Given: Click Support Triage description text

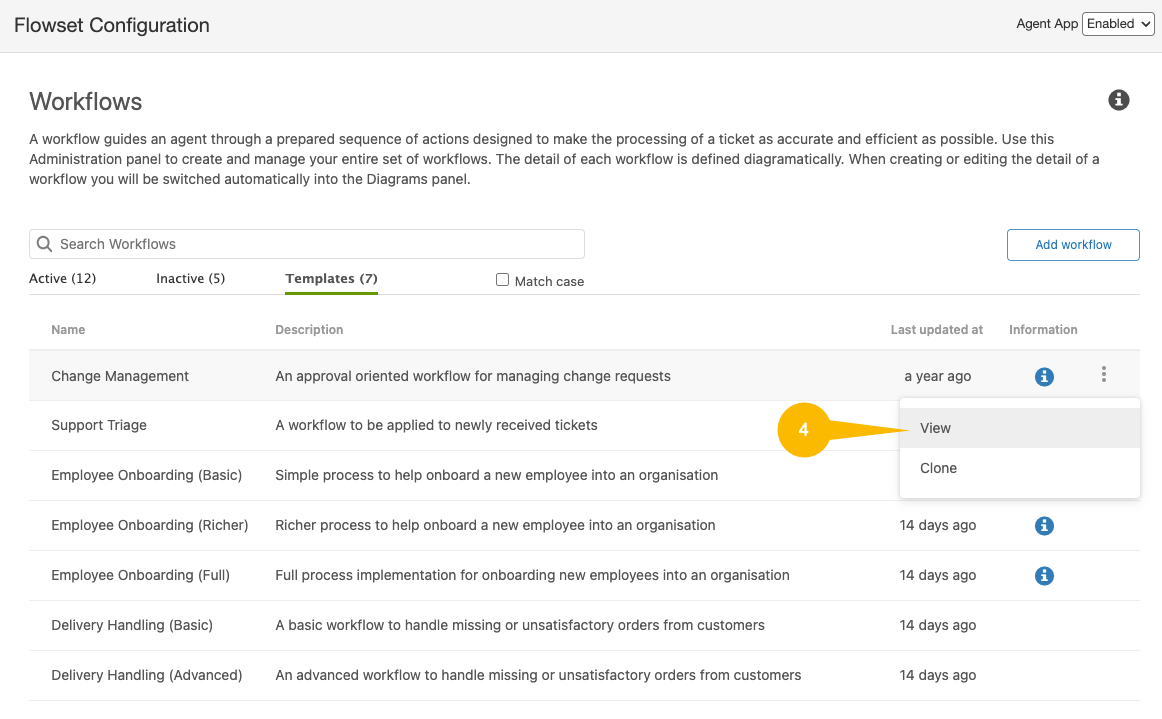Looking at the screenshot, I should (436, 425).
